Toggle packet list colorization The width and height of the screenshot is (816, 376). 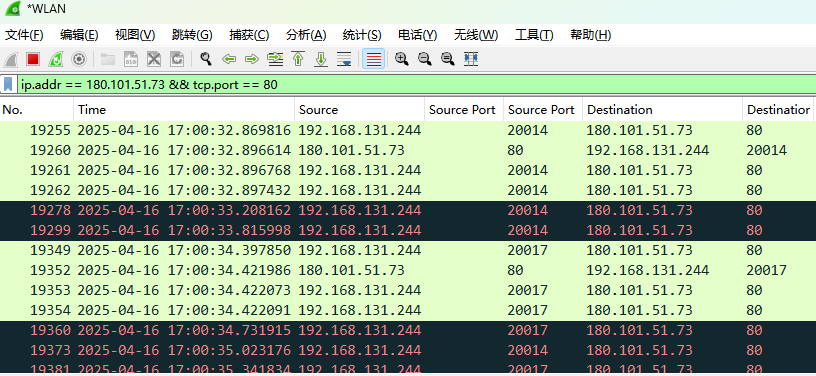[373, 59]
